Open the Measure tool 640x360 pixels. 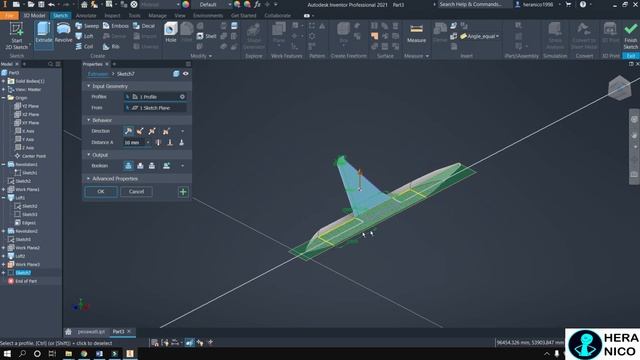point(416,33)
